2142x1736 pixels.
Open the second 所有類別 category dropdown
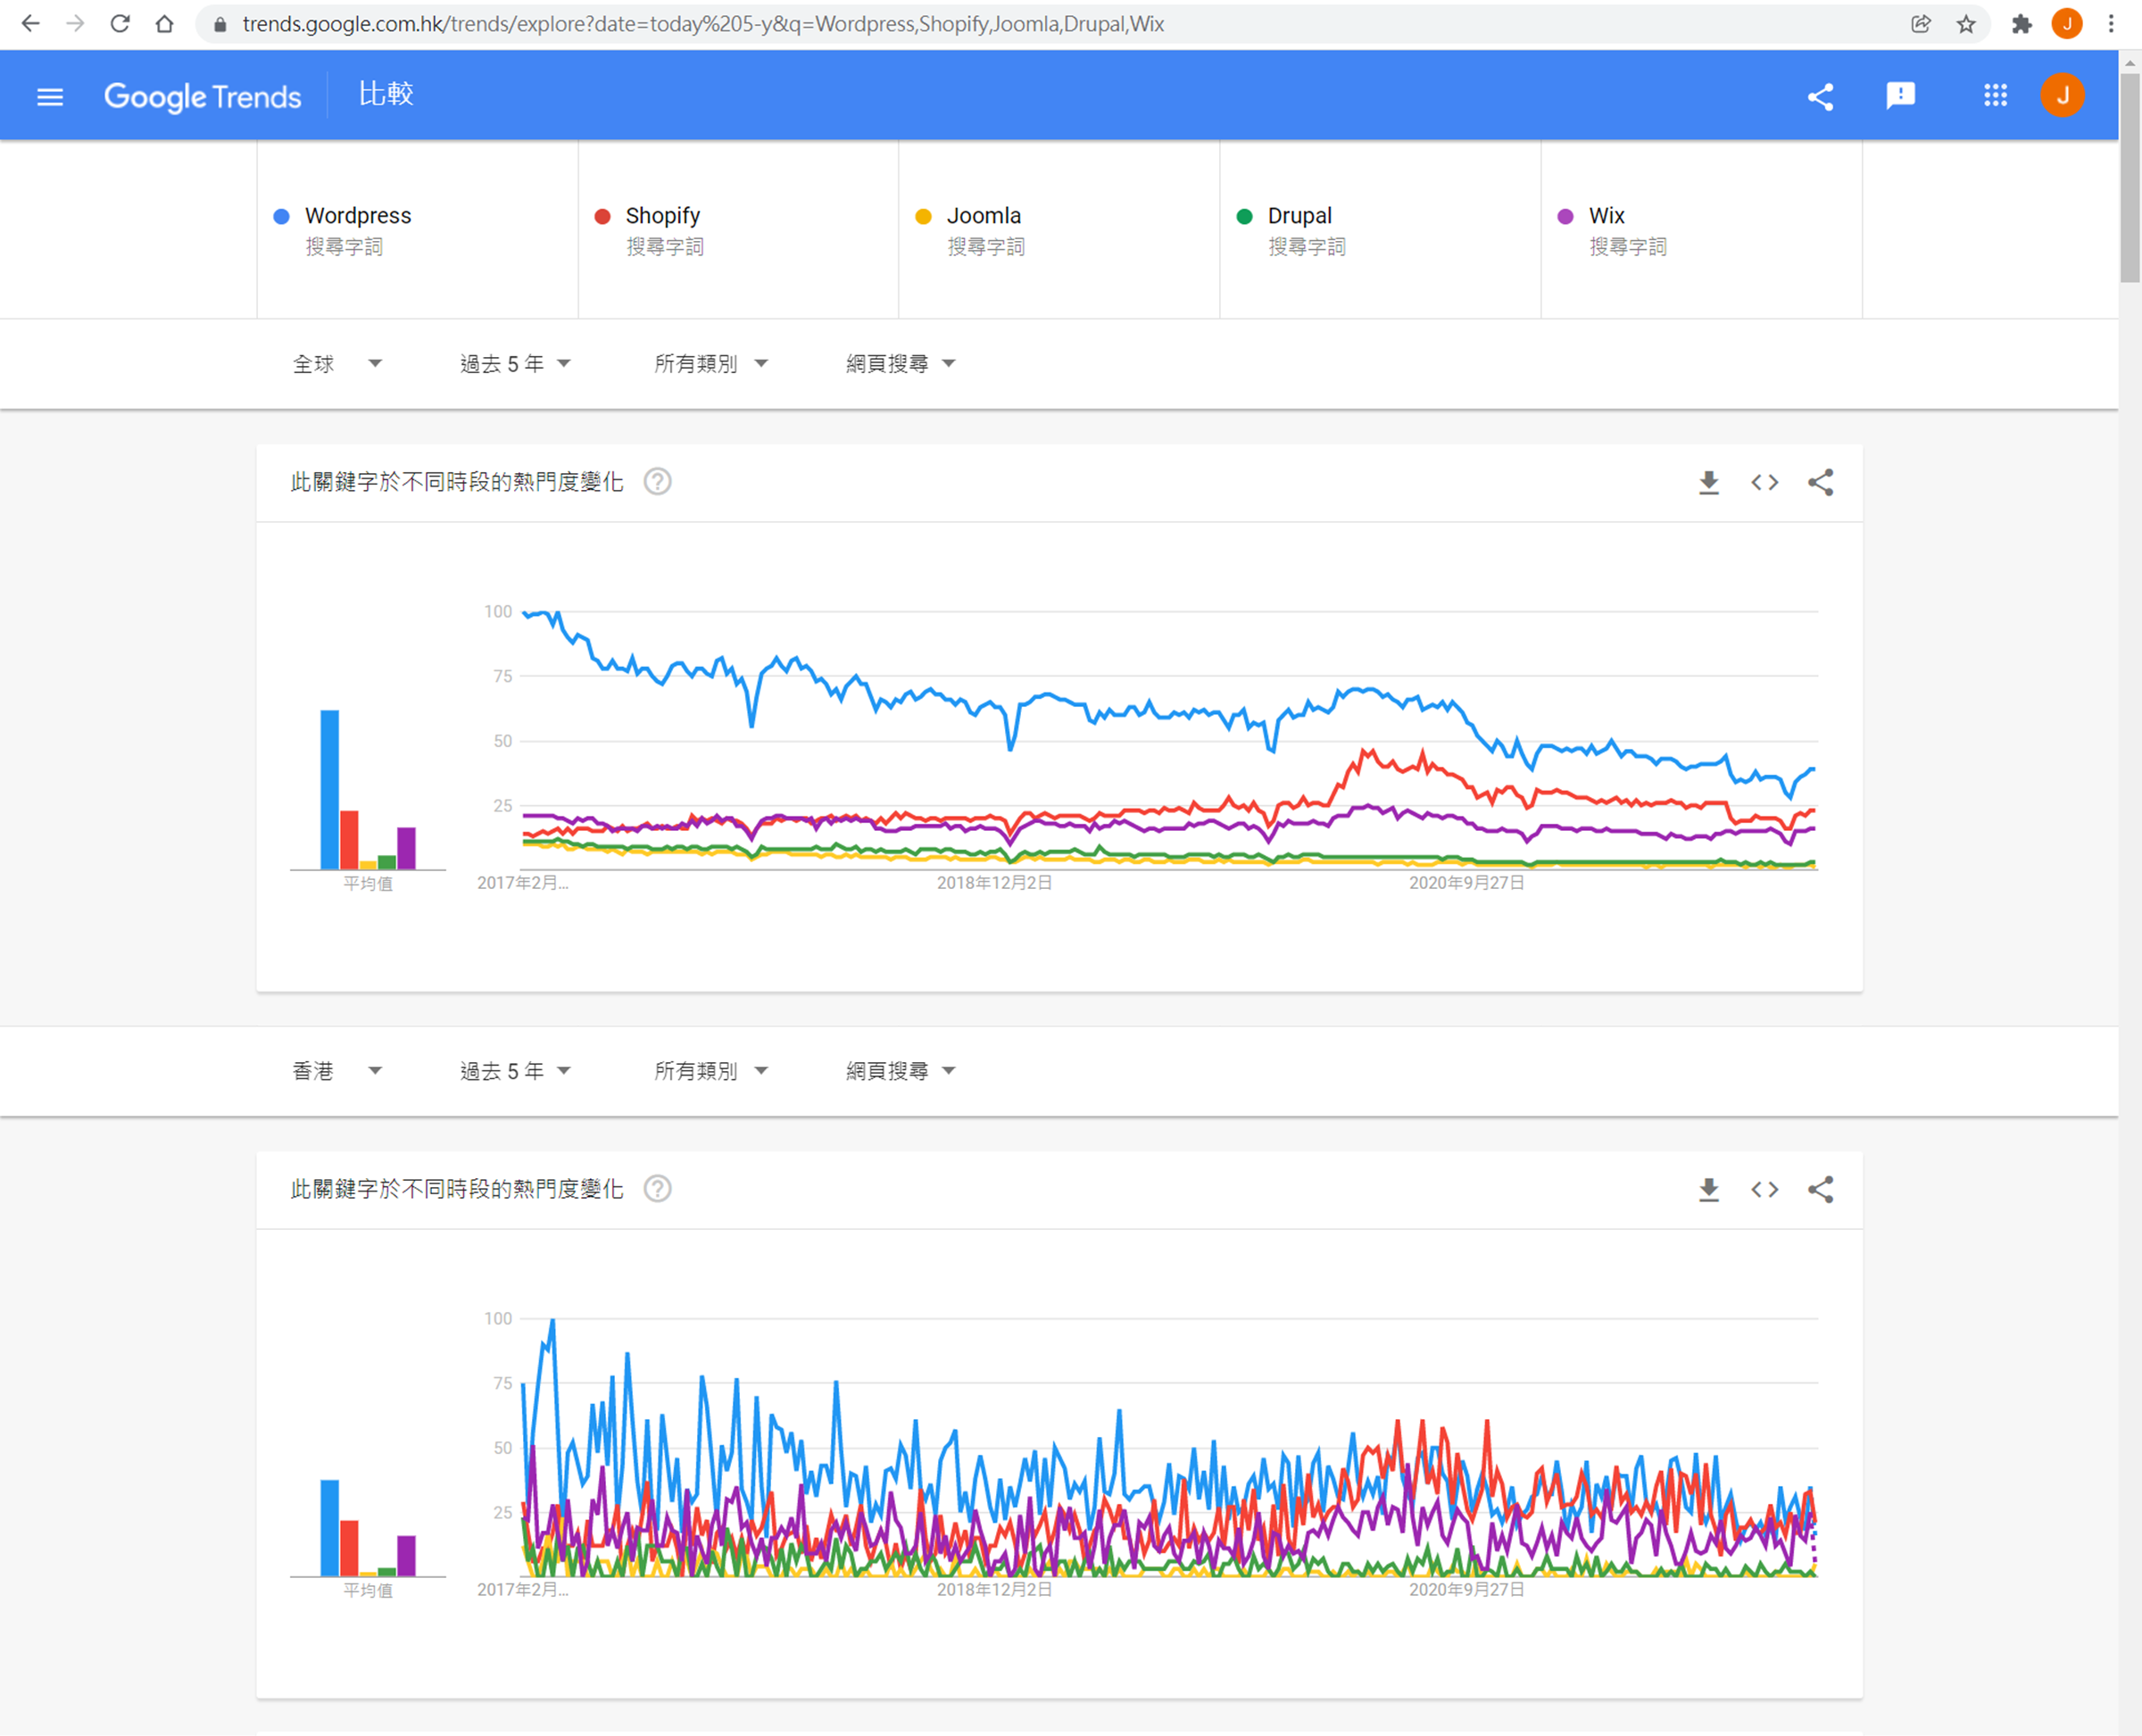point(711,1071)
